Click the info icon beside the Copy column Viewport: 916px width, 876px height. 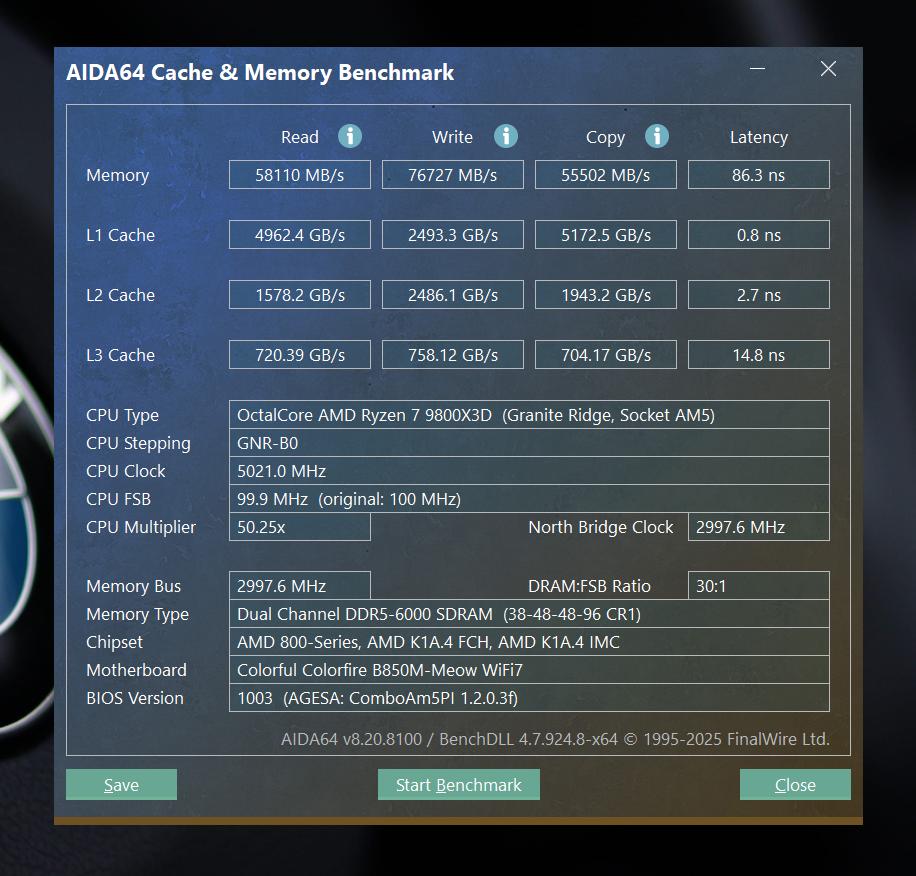pos(657,136)
